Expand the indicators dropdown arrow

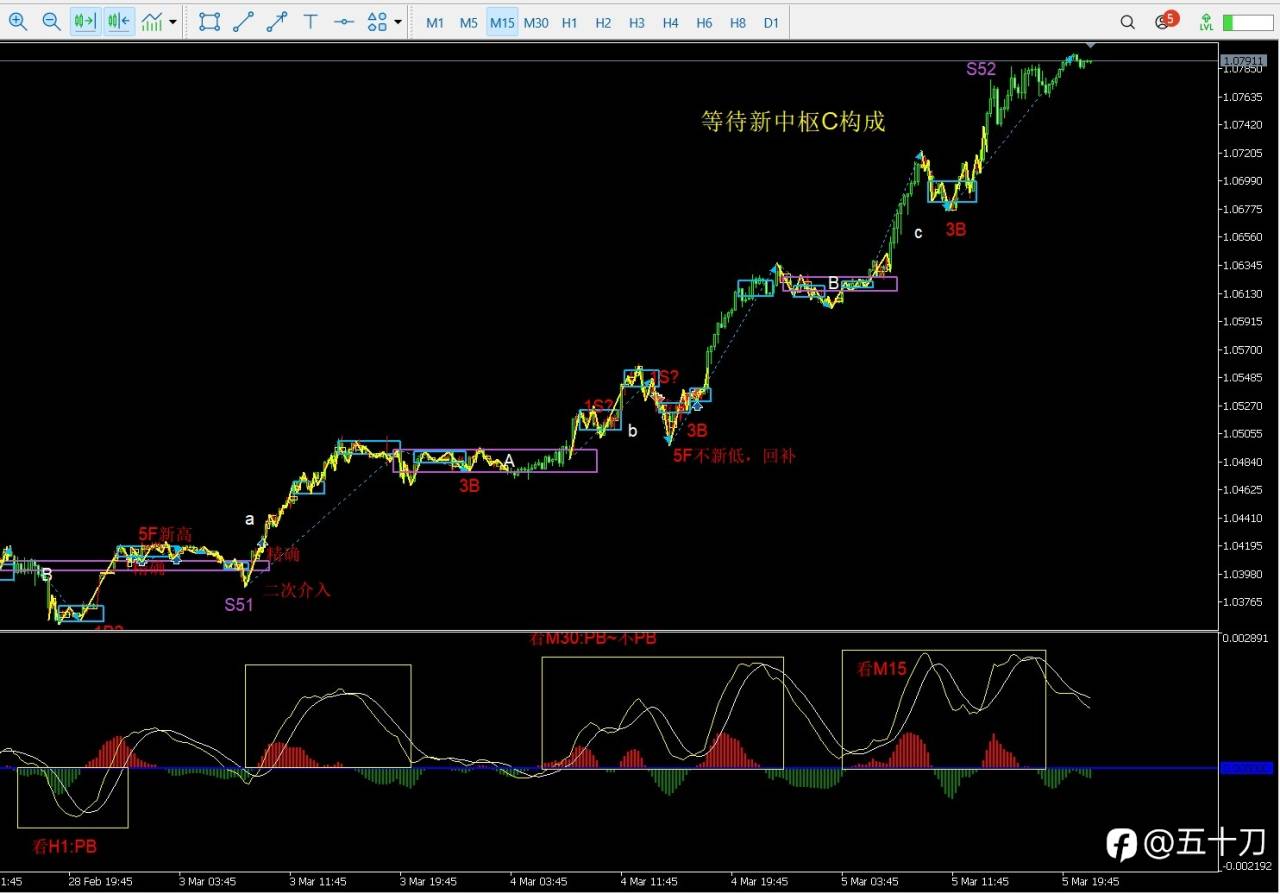coord(173,22)
